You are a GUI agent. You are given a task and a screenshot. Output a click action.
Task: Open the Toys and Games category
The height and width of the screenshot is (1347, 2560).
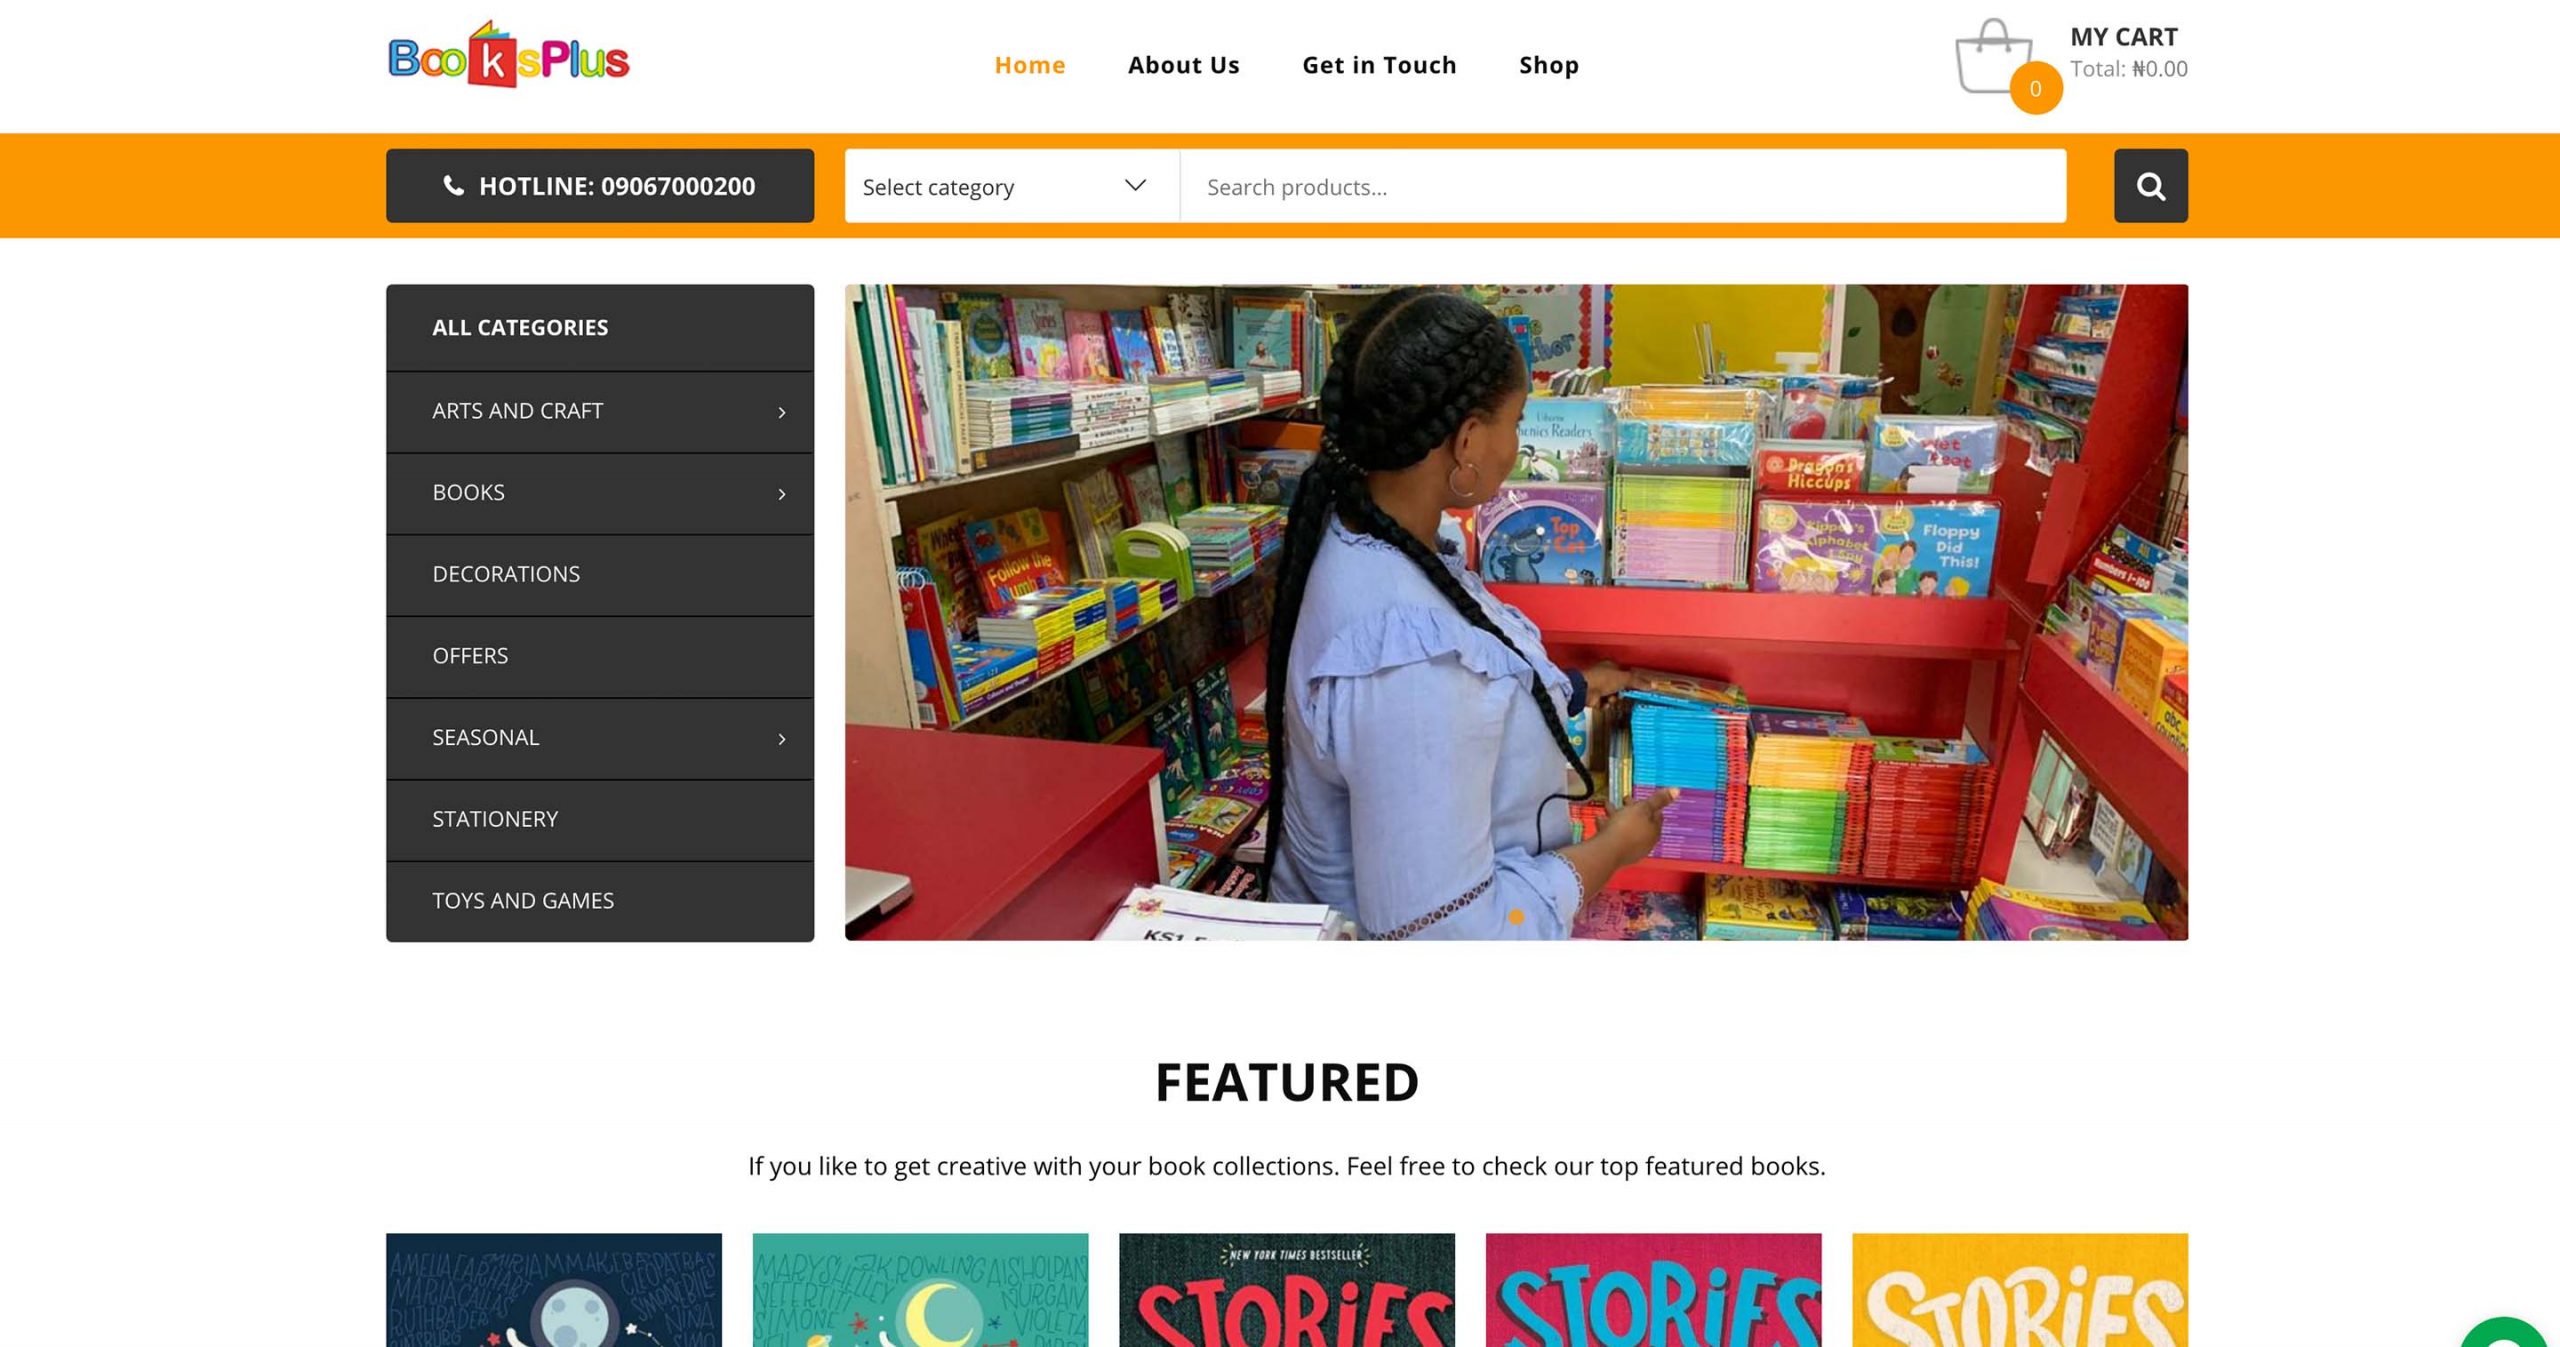(600, 901)
